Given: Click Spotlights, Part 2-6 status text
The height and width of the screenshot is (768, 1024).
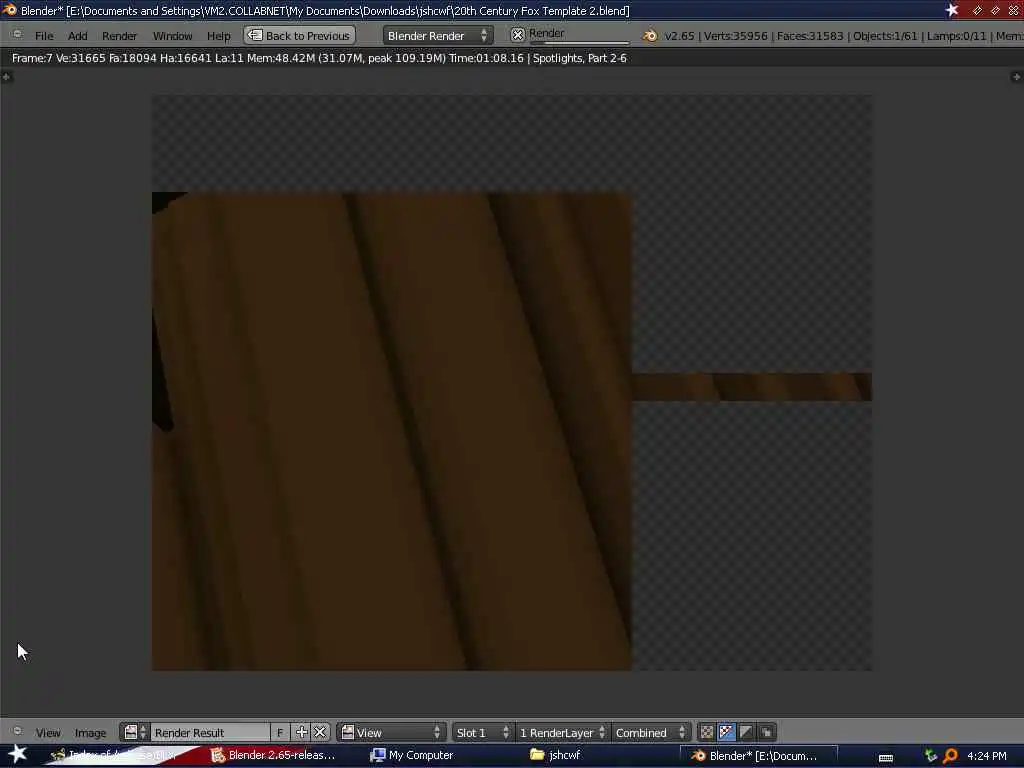Looking at the screenshot, I should 579,58.
